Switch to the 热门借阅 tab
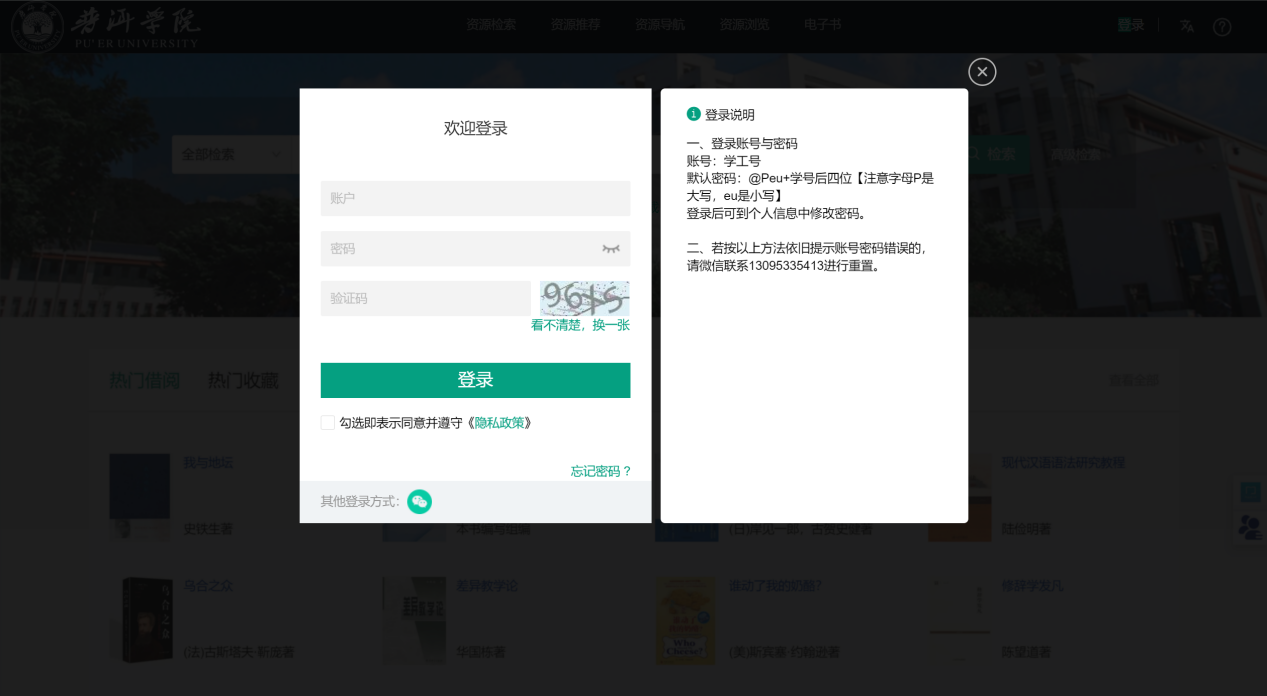This screenshot has width=1267, height=696. pyautogui.click(x=144, y=381)
